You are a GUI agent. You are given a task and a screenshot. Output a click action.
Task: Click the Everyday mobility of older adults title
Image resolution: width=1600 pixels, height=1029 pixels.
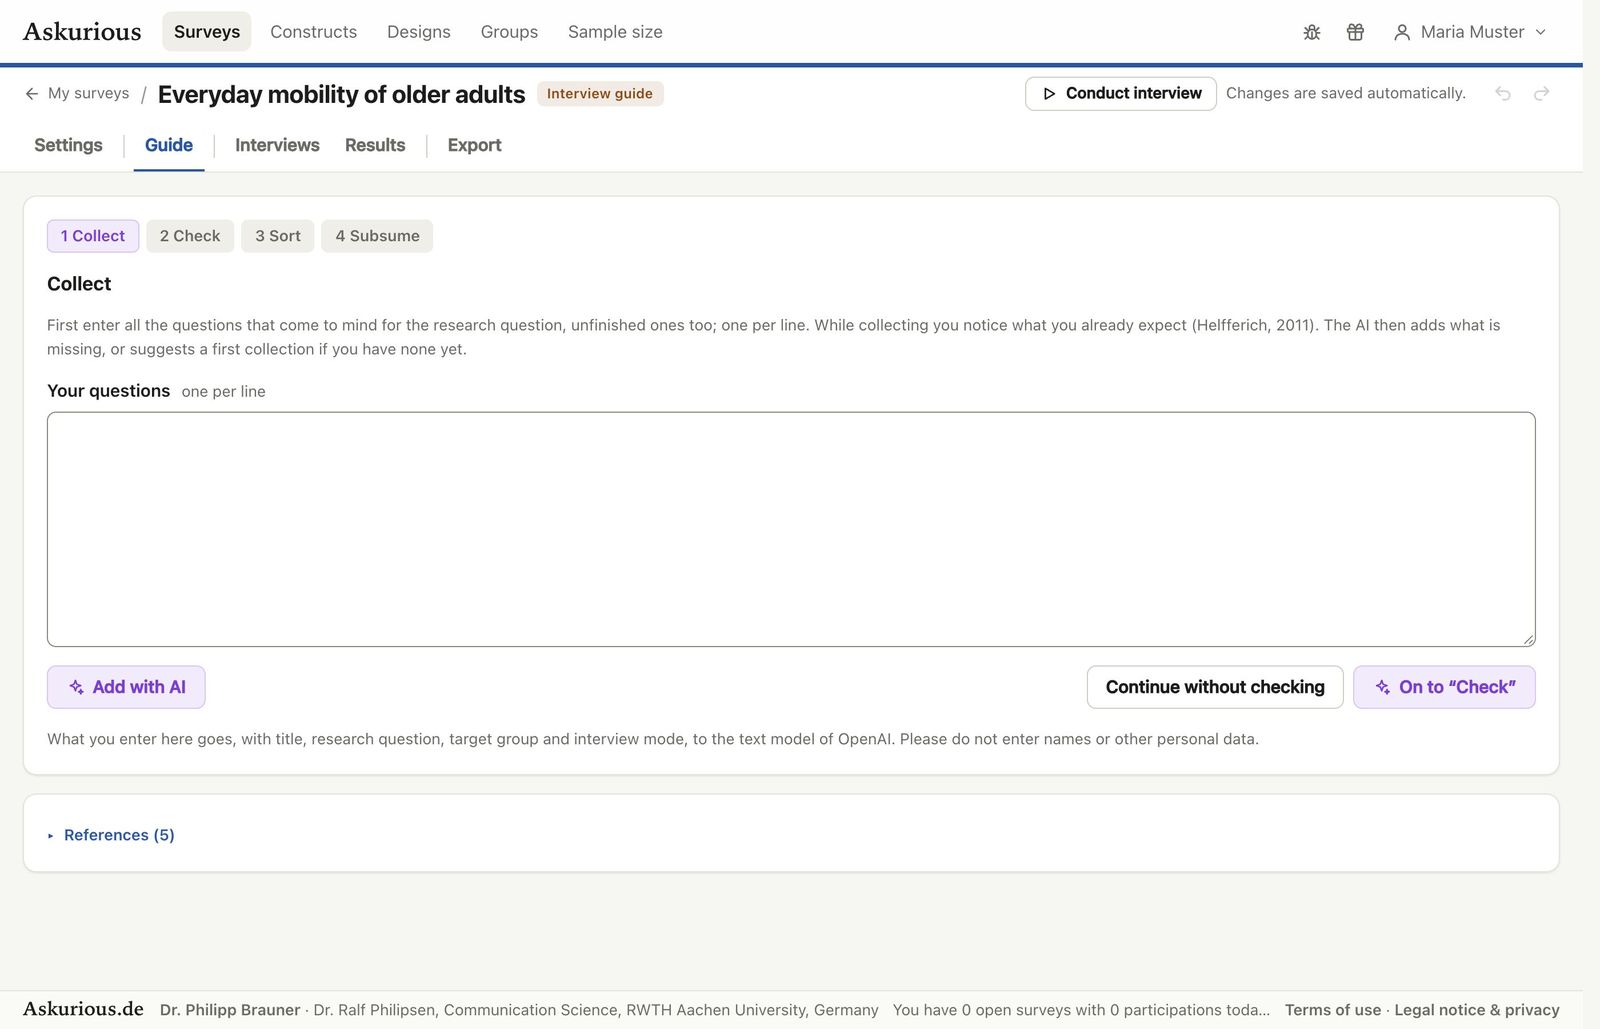tap(341, 94)
